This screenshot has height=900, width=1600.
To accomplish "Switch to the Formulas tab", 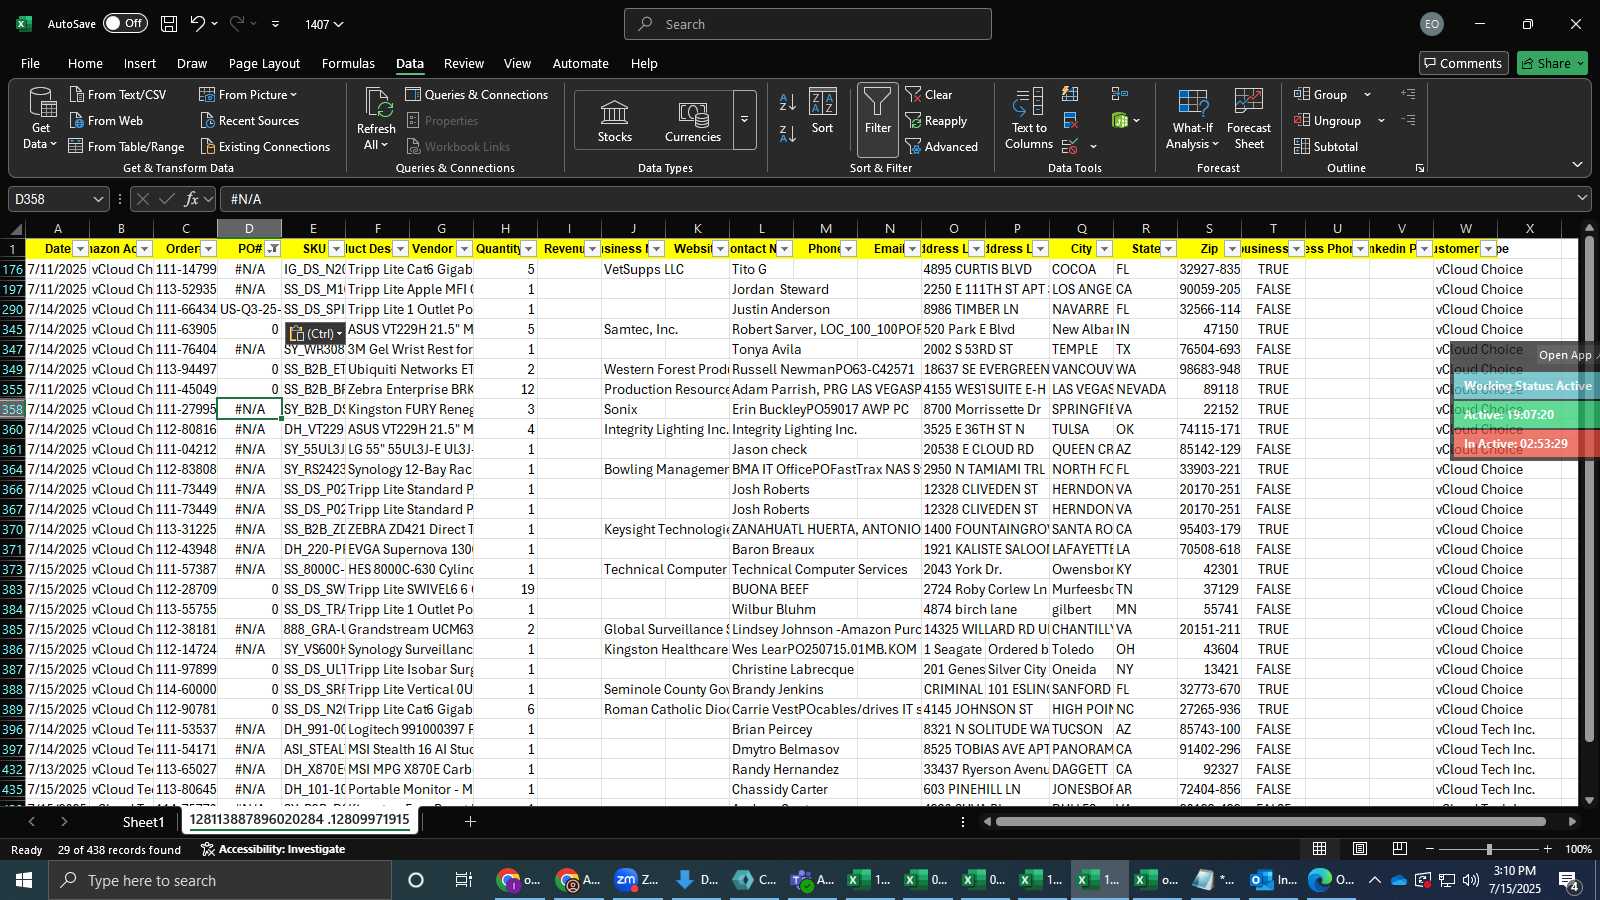I will coord(348,63).
